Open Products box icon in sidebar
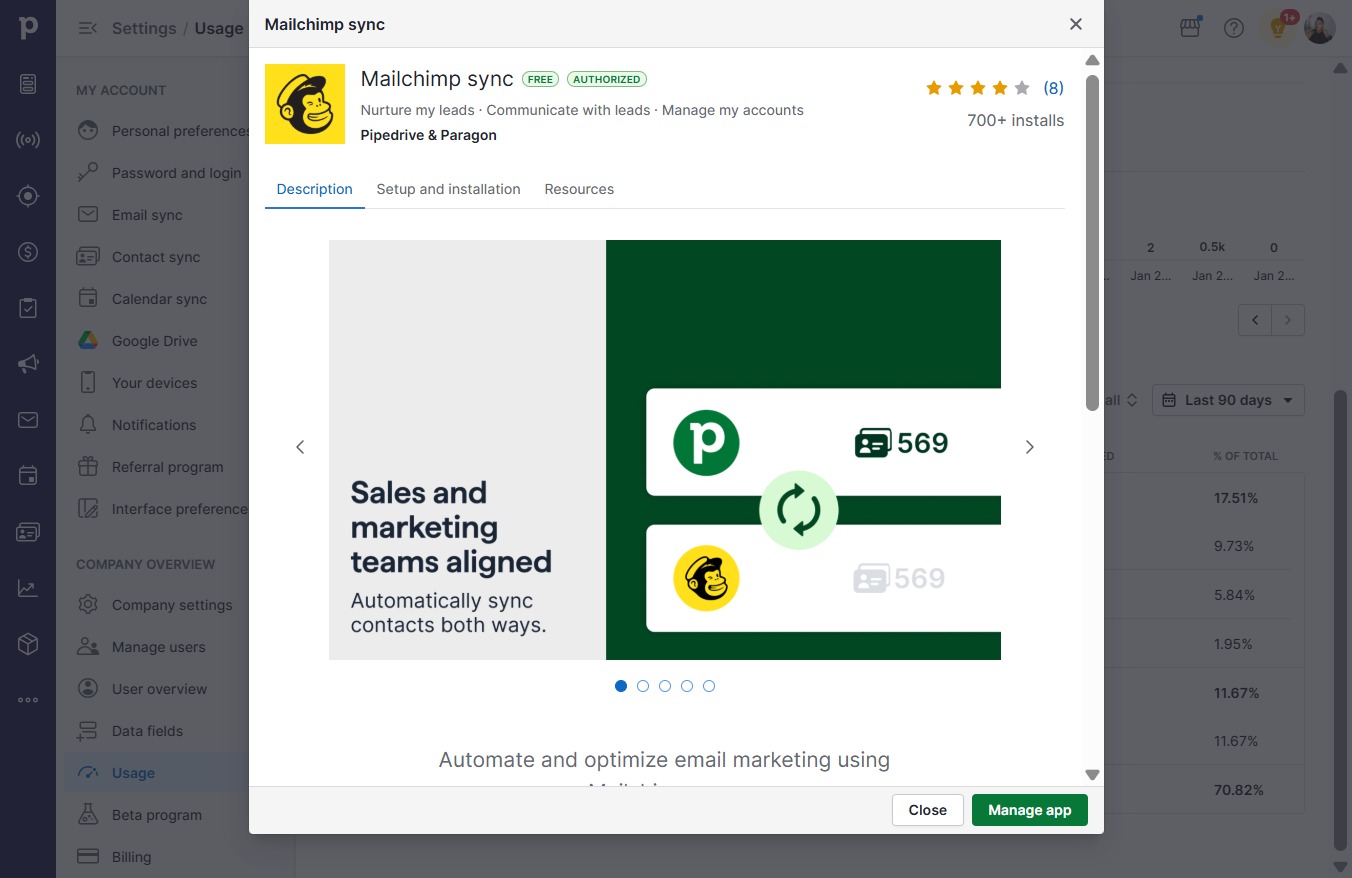Screen dimensions: 1352x878 tap(28, 644)
